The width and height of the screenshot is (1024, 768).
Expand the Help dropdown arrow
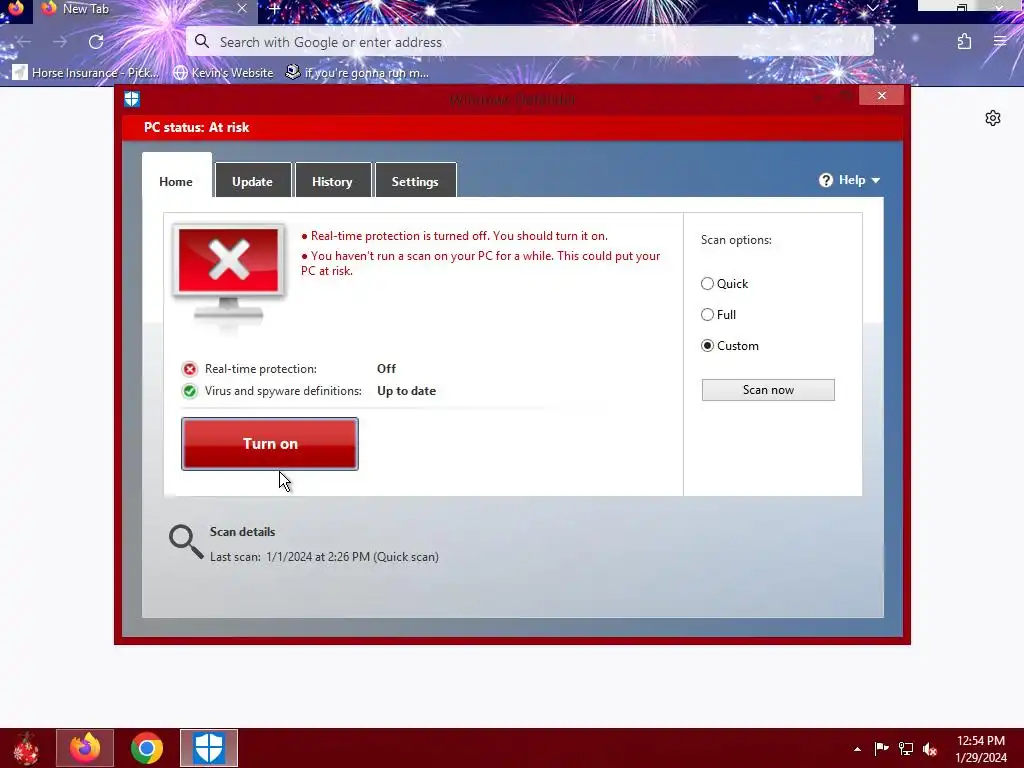click(x=876, y=181)
